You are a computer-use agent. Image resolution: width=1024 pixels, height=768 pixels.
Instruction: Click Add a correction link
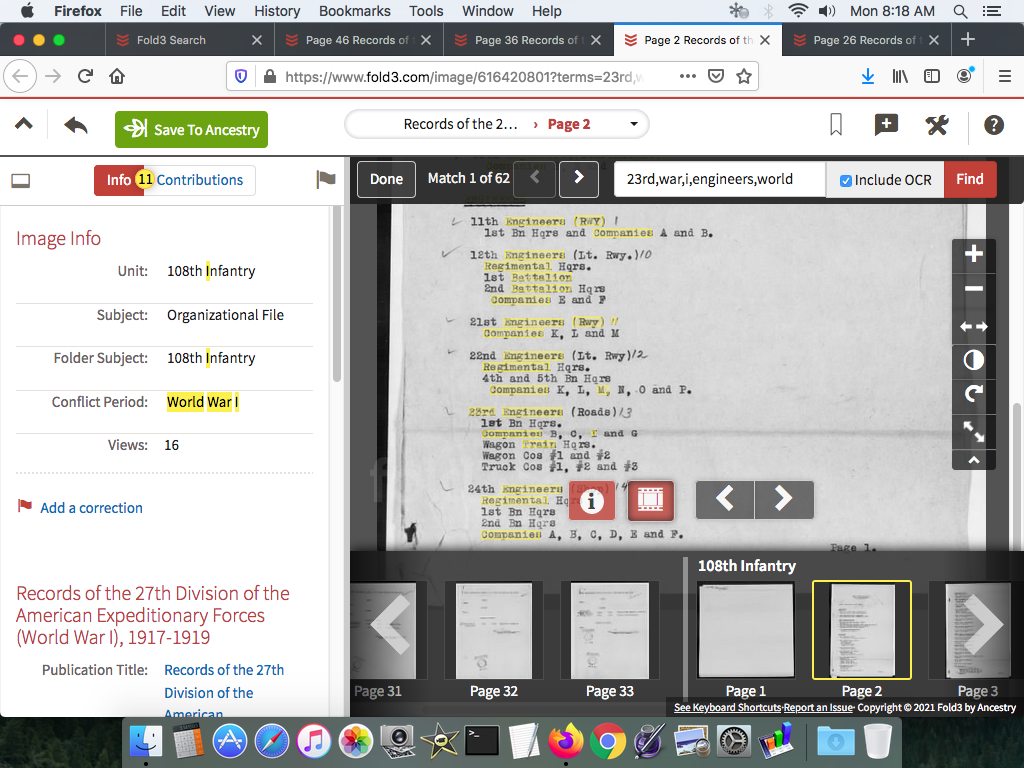click(91, 508)
